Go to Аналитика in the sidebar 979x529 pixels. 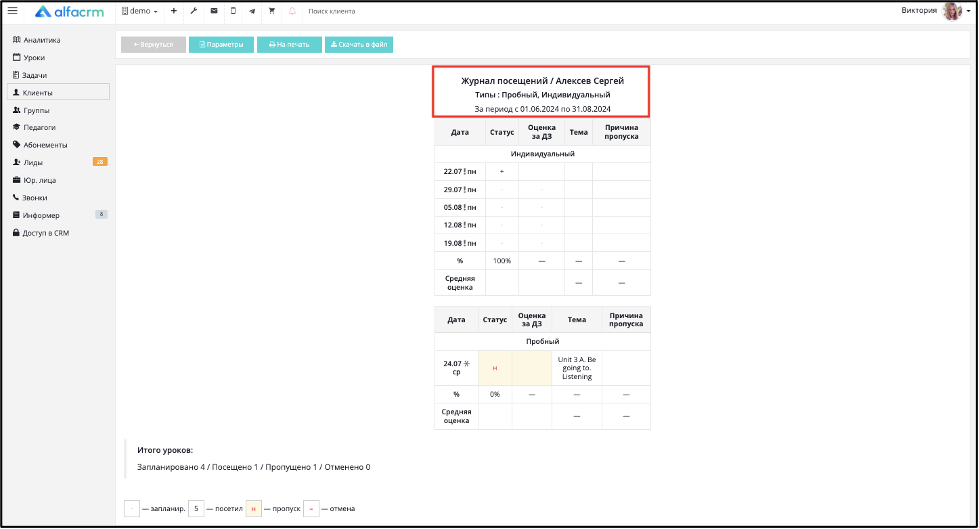click(x=37, y=40)
